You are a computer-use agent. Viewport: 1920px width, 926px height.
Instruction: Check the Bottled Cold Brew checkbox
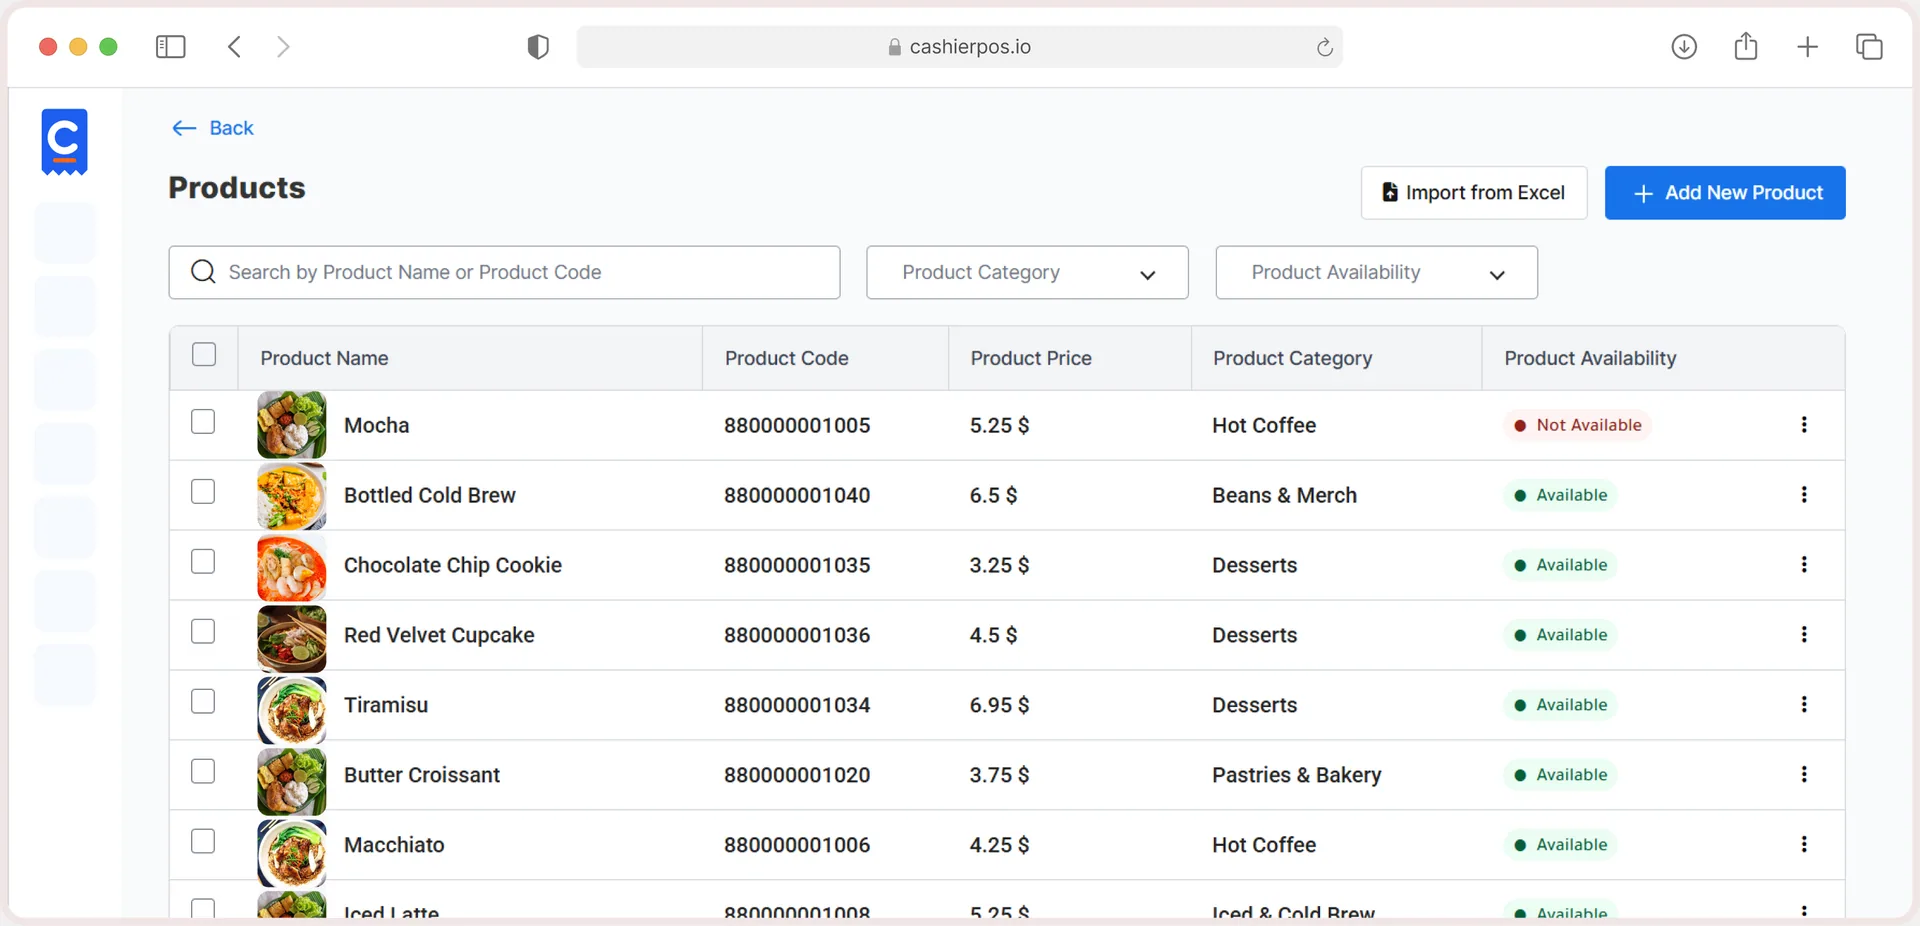pyautogui.click(x=203, y=492)
